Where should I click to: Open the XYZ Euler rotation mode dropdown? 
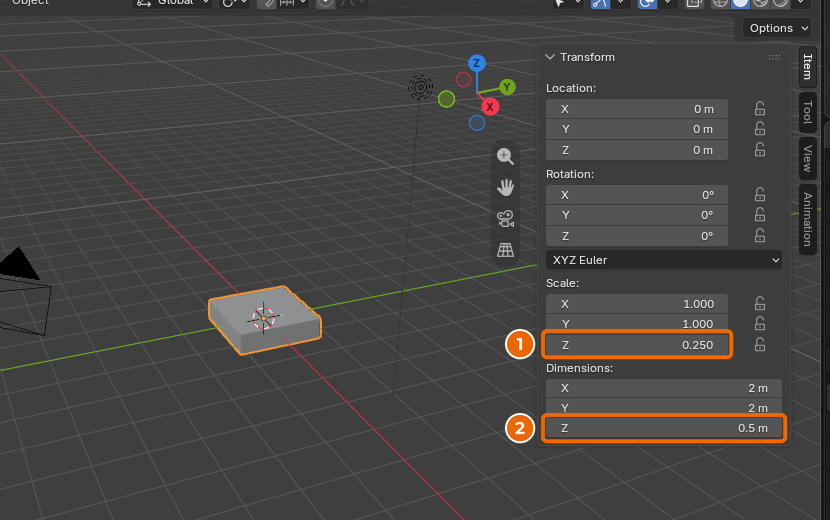[x=664, y=260]
